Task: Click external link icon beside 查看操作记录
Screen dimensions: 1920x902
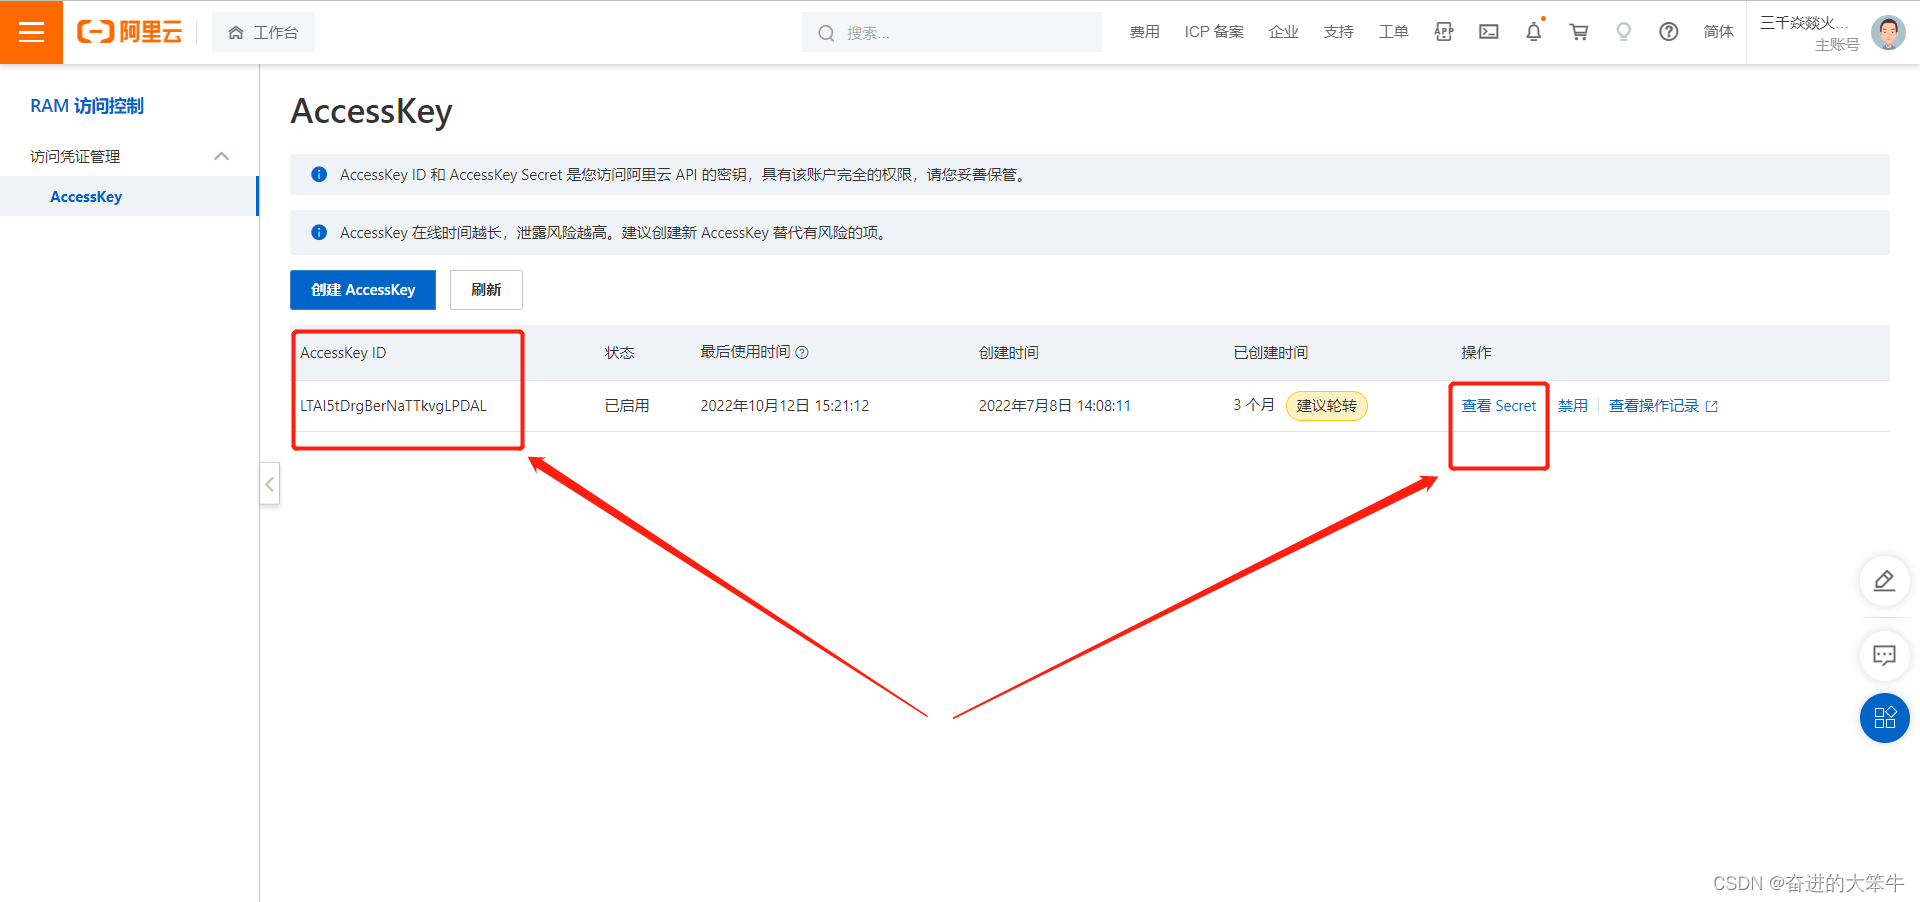Action: coord(1712,406)
